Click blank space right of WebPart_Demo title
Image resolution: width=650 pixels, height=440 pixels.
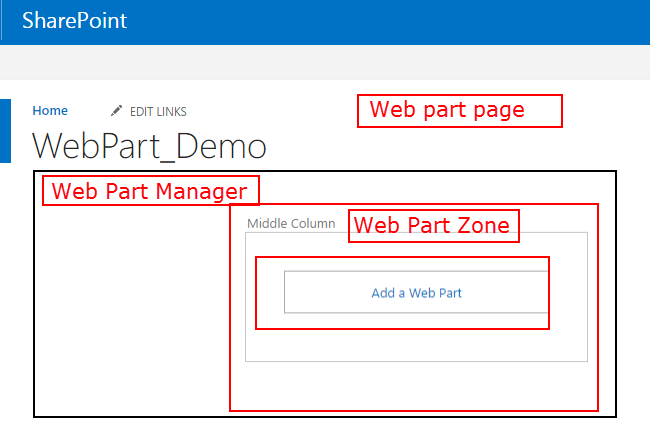(450, 150)
